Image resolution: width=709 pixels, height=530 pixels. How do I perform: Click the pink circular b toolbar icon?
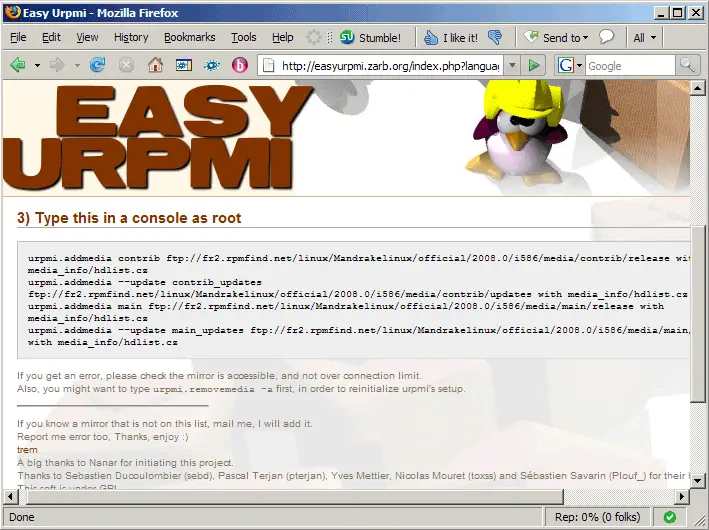(x=240, y=65)
